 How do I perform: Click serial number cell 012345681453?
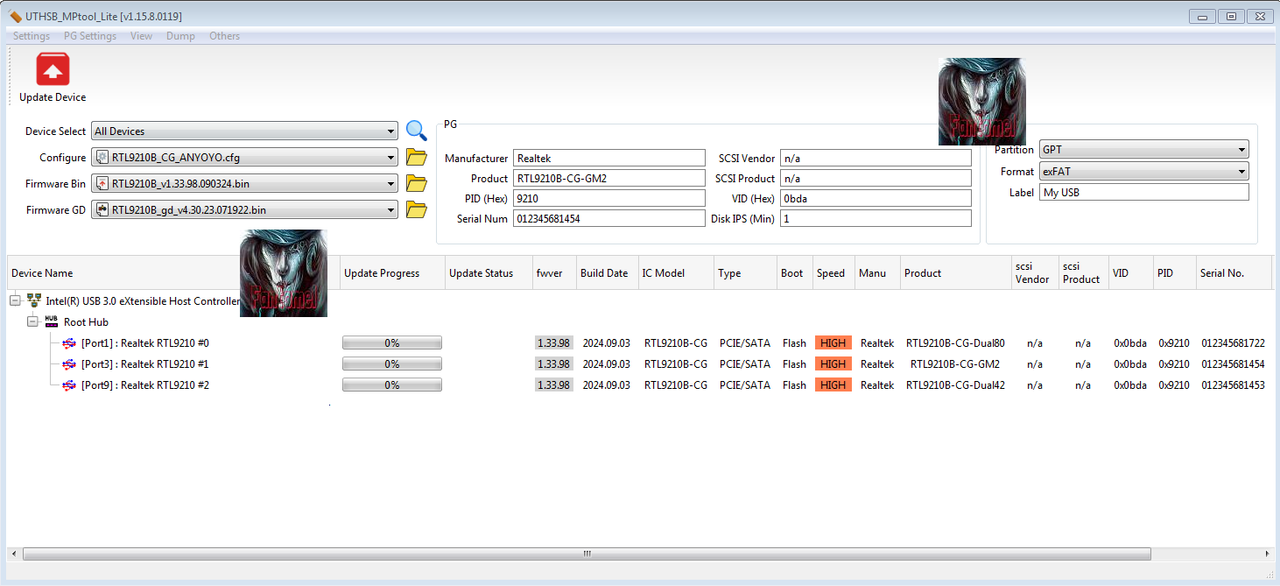[x=1233, y=385]
